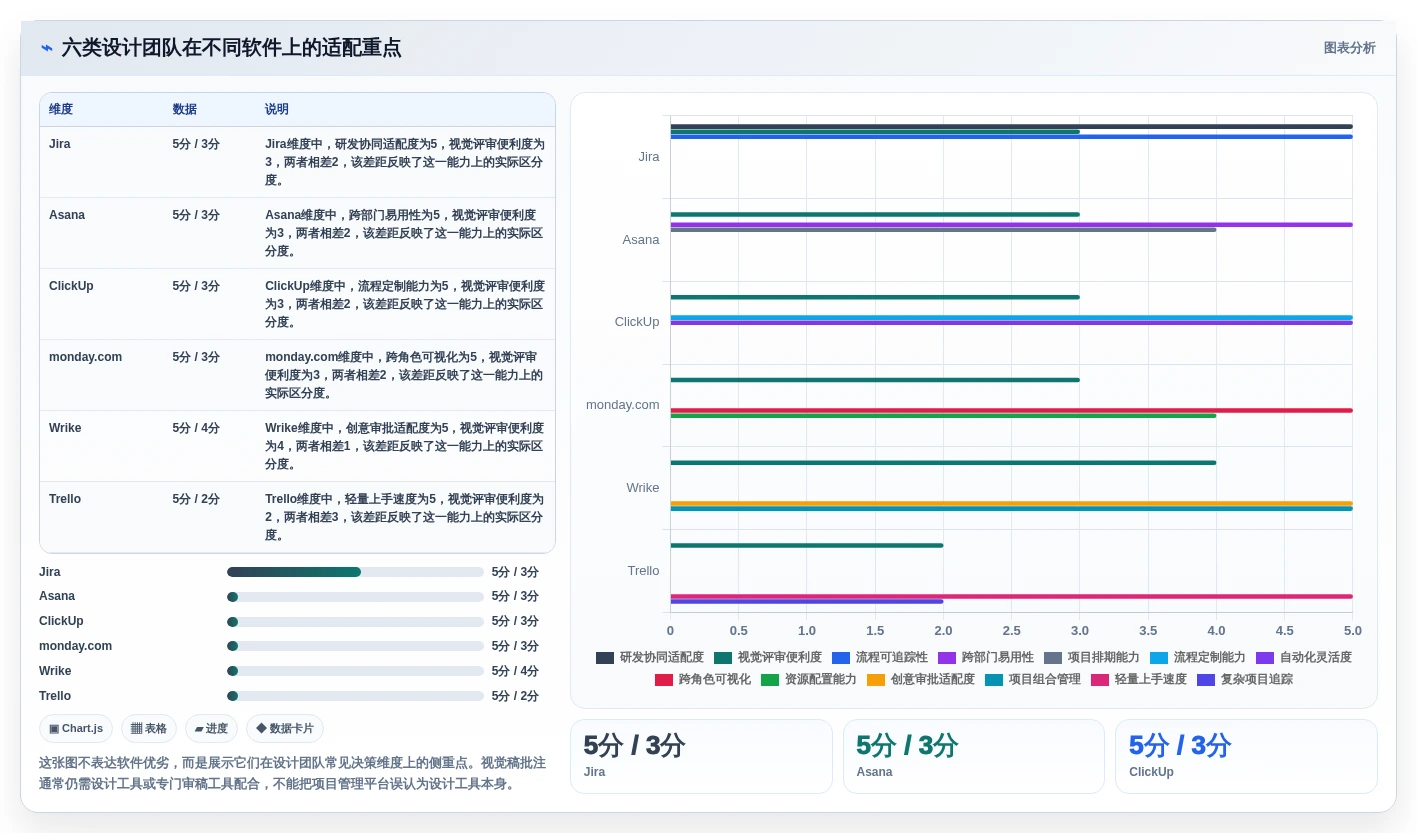The width and height of the screenshot is (1417, 833).
Task: Toggle 资源配置能力 legend entry
Action: pos(809,679)
